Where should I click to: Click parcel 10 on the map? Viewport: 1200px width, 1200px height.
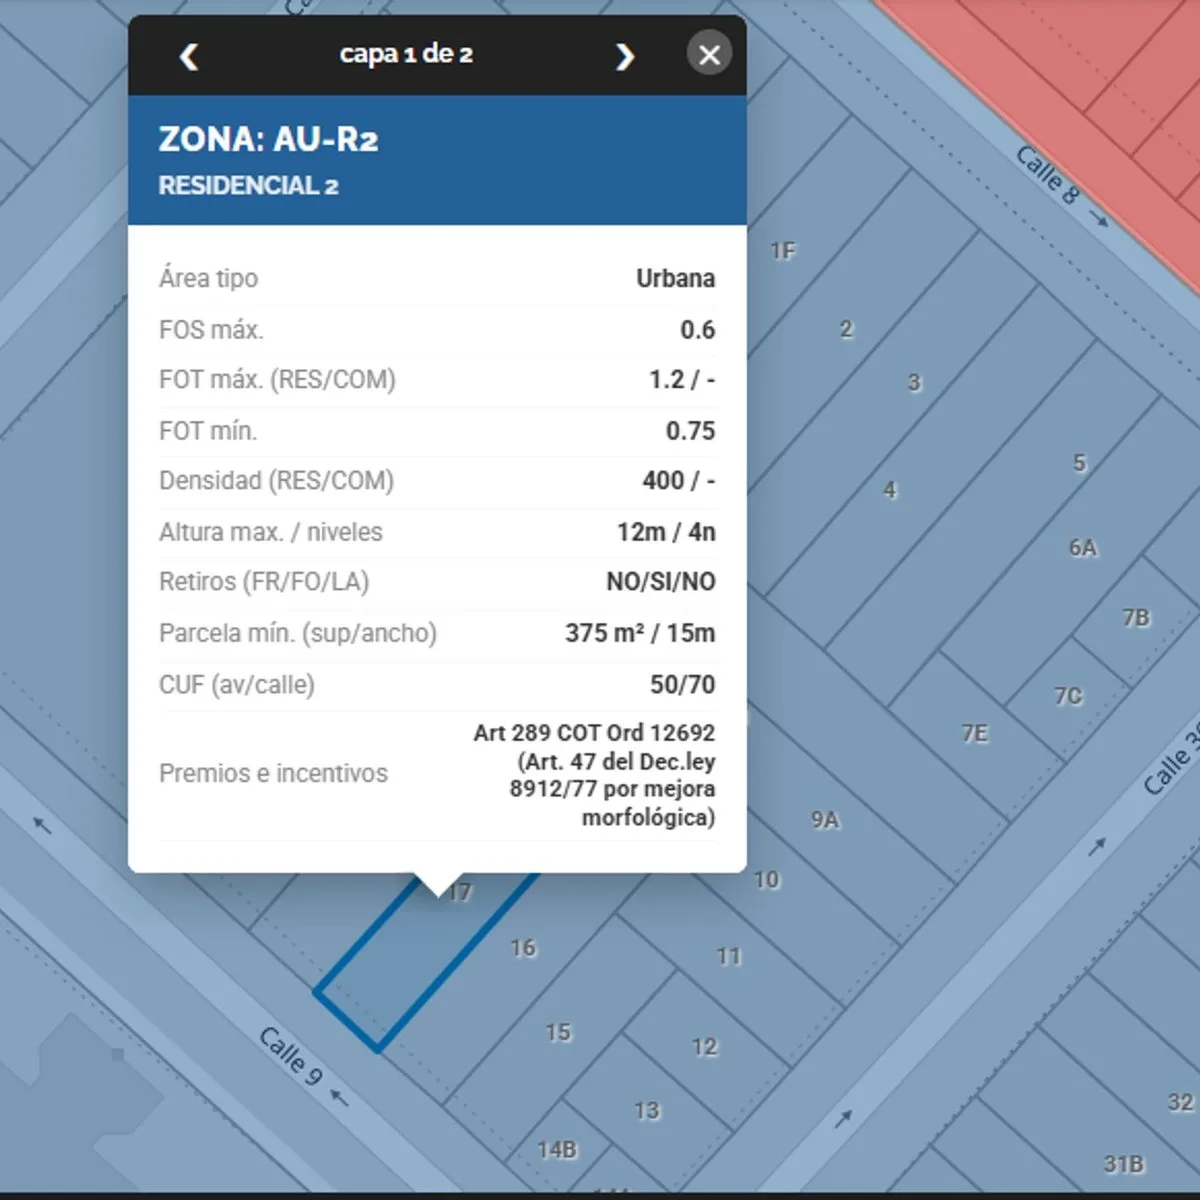(x=766, y=879)
